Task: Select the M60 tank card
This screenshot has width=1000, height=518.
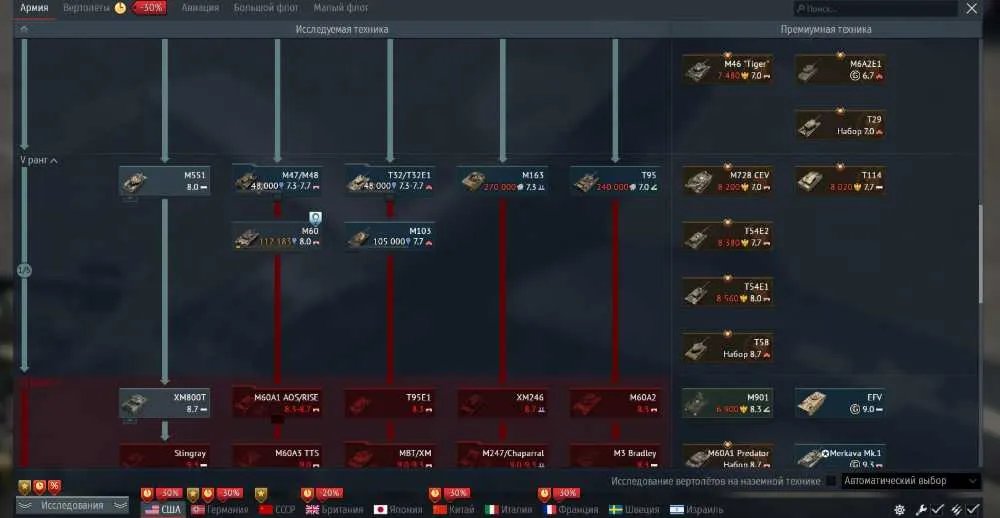Action: (277, 237)
